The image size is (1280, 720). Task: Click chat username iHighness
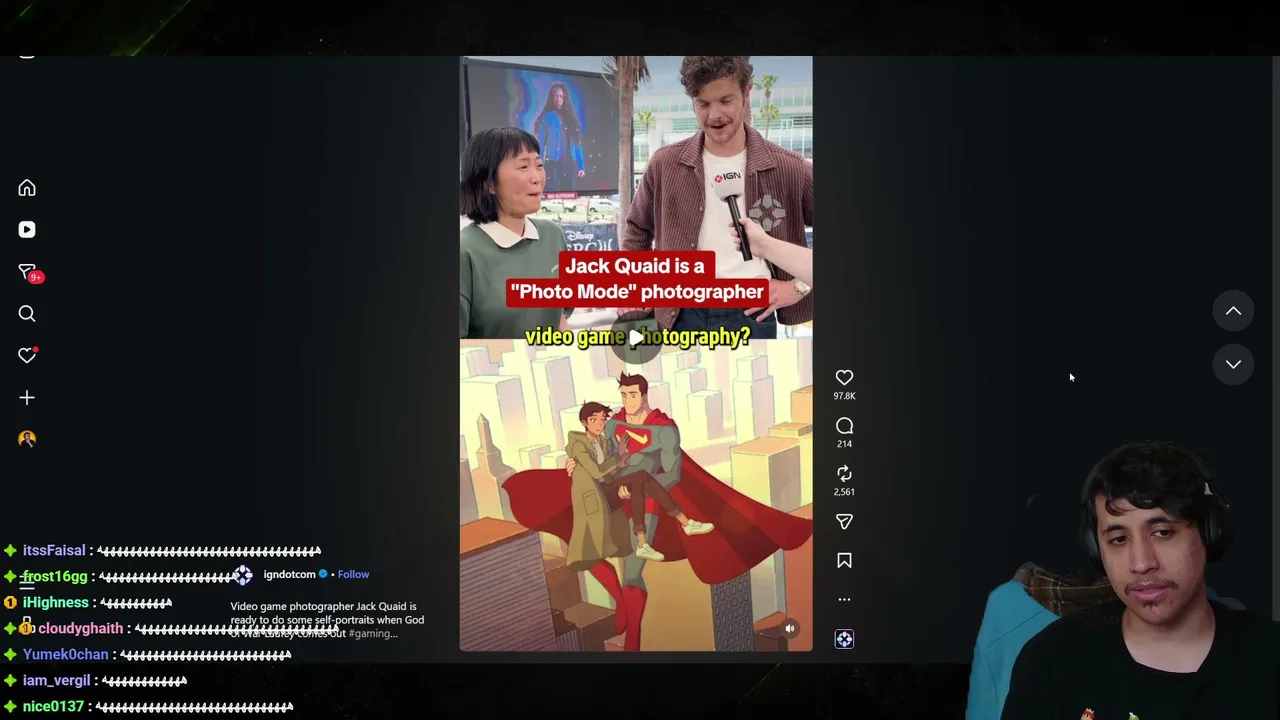pyautogui.click(x=56, y=603)
